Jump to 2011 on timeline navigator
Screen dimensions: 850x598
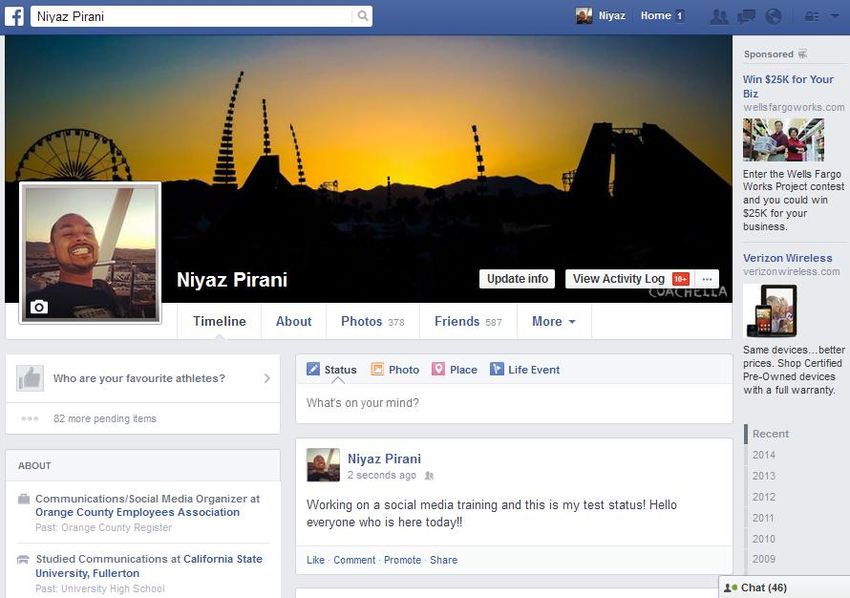pos(763,518)
